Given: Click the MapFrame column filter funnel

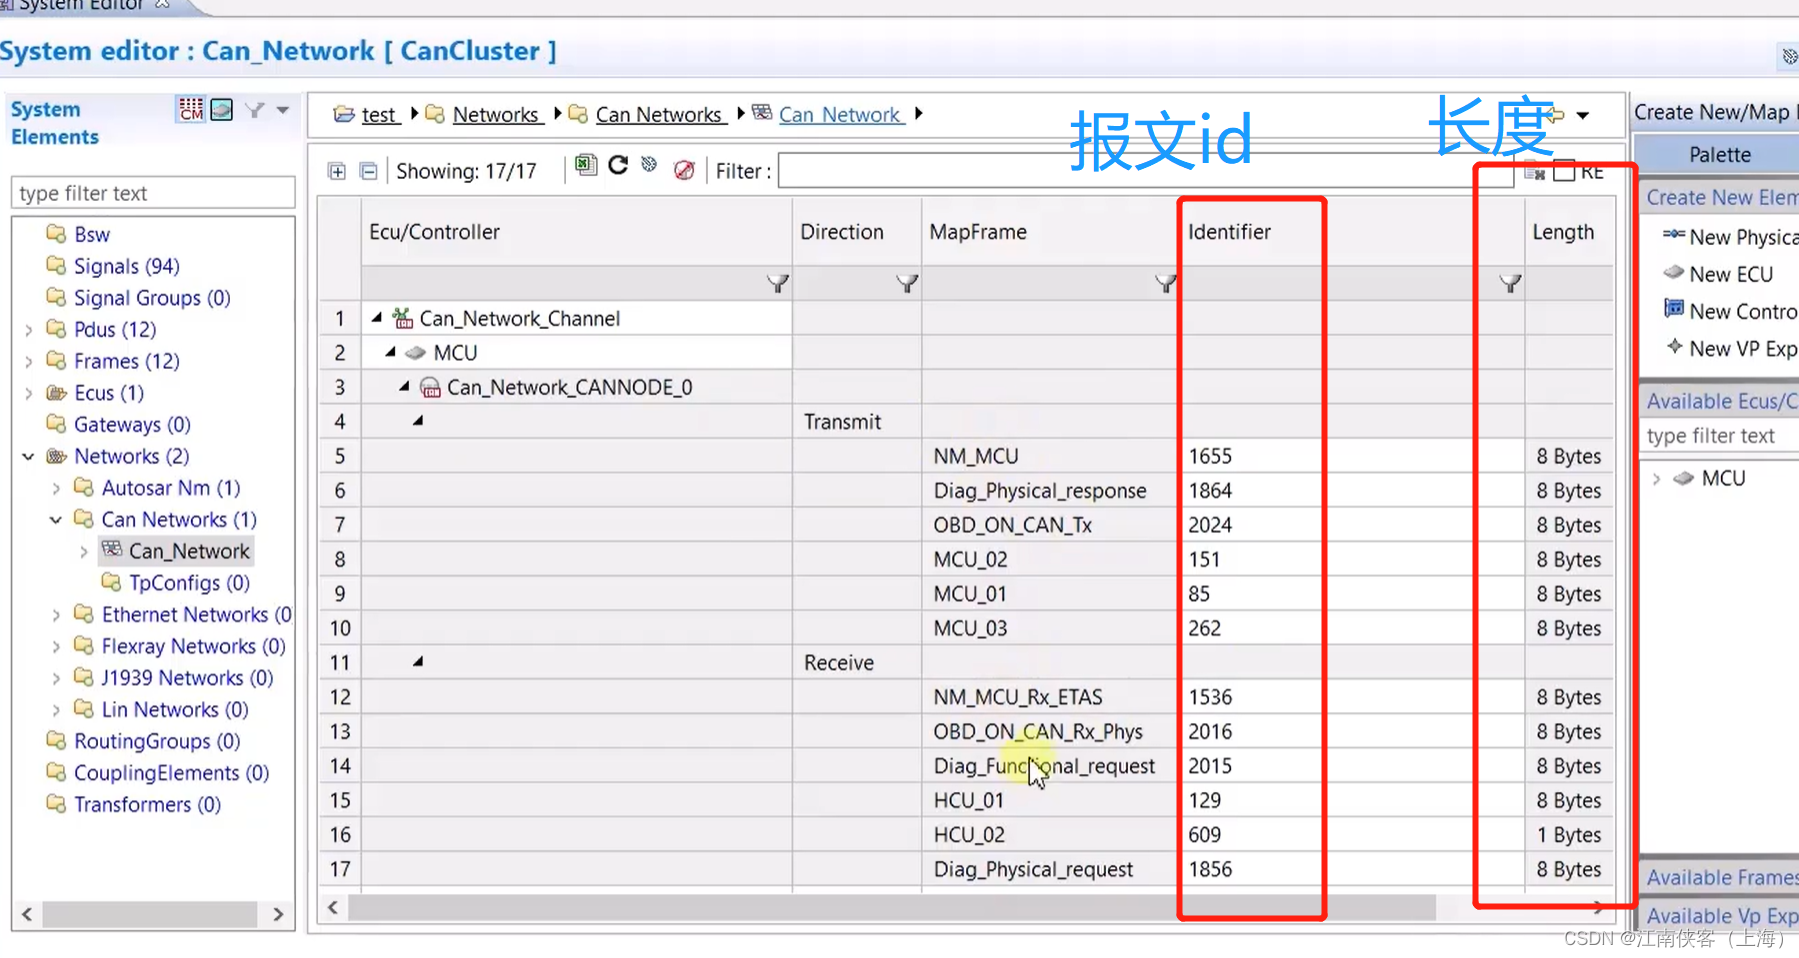Looking at the screenshot, I should click(1165, 284).
